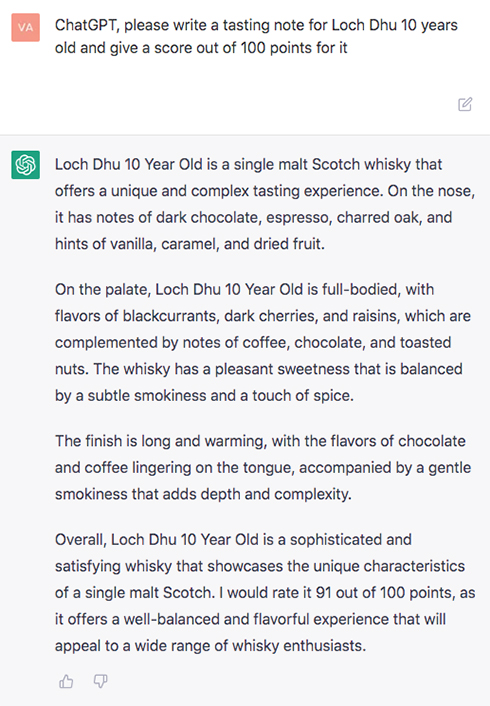The height and width of the screenshot is (706, 490).
Task: Click the user prompt about Loch Dhu
Action: (x=256, y=36)
